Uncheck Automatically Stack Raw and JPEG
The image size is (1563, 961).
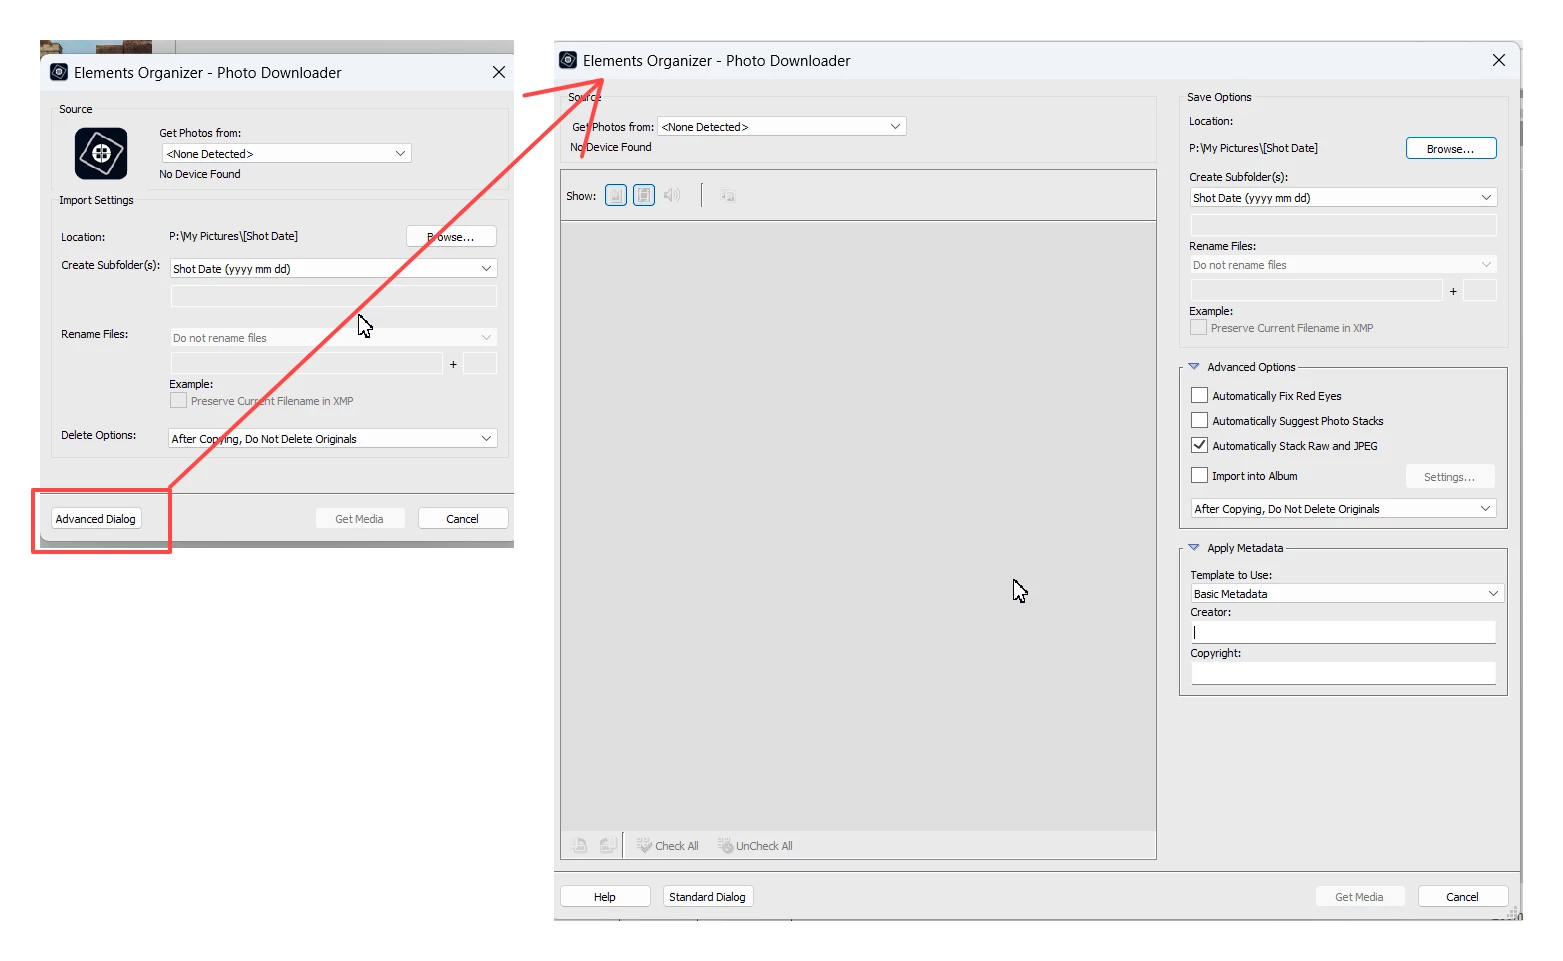(1200, 446)
